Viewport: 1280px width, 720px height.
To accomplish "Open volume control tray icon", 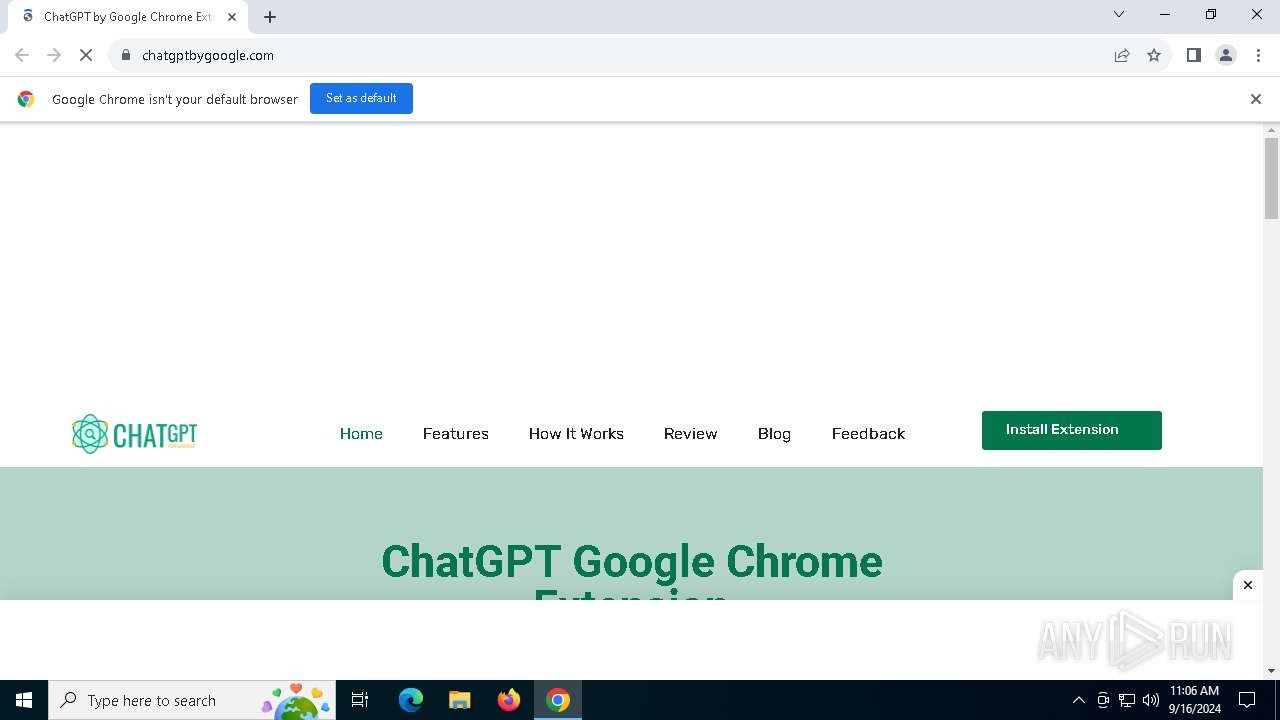I will 1151,700.
